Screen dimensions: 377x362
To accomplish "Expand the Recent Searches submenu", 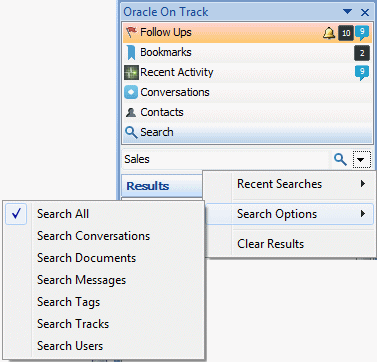I will click(x=289, y=184).
